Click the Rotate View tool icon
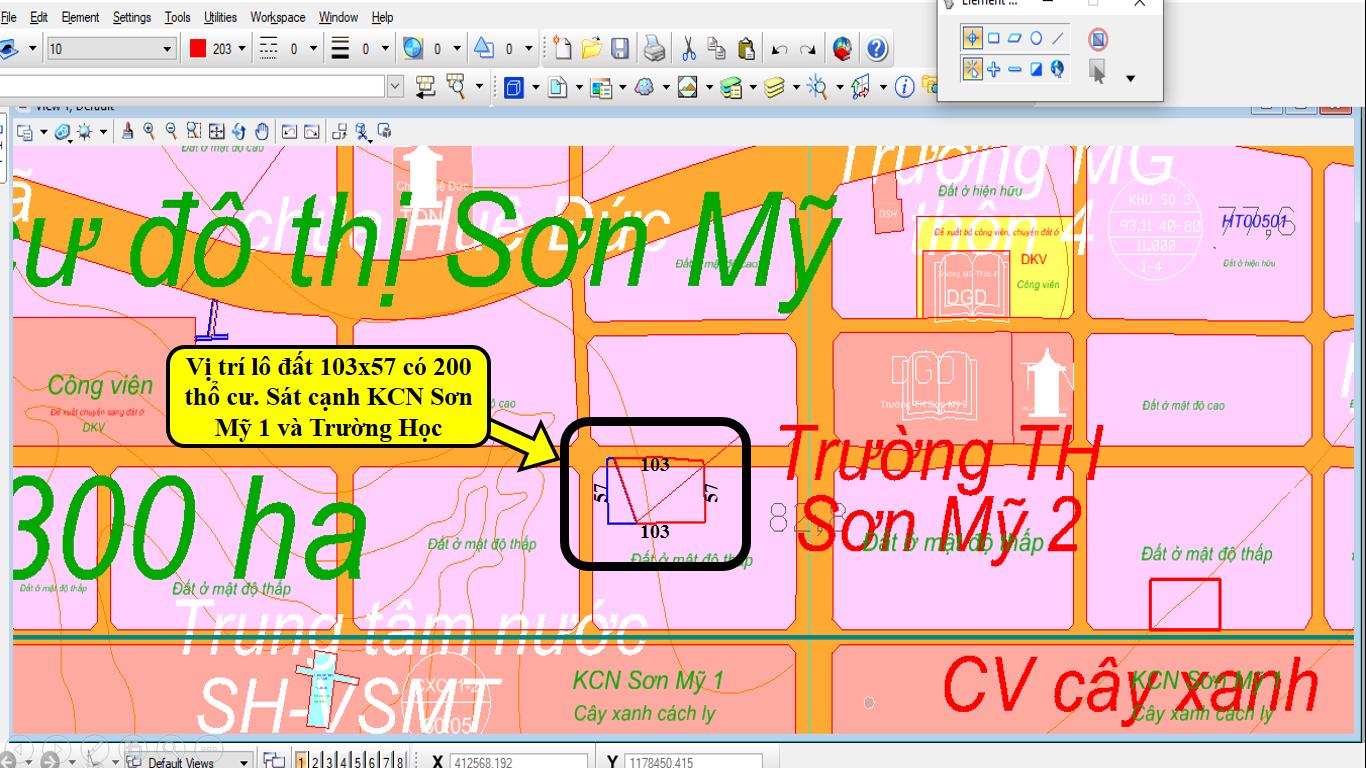Image resolution: width=1366 pixels, height=768 pixels. coord(239,130)
